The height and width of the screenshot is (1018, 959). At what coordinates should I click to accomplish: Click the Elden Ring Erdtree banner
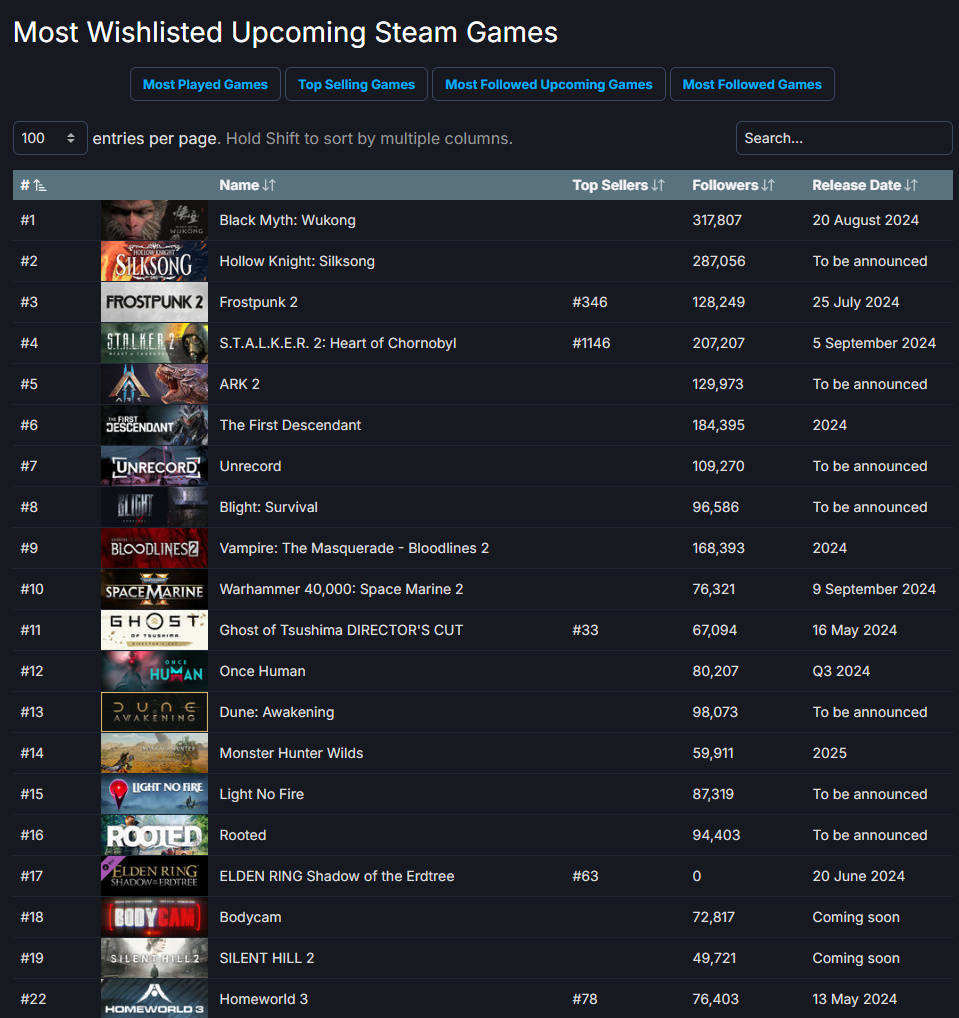[x=155, y=876]
